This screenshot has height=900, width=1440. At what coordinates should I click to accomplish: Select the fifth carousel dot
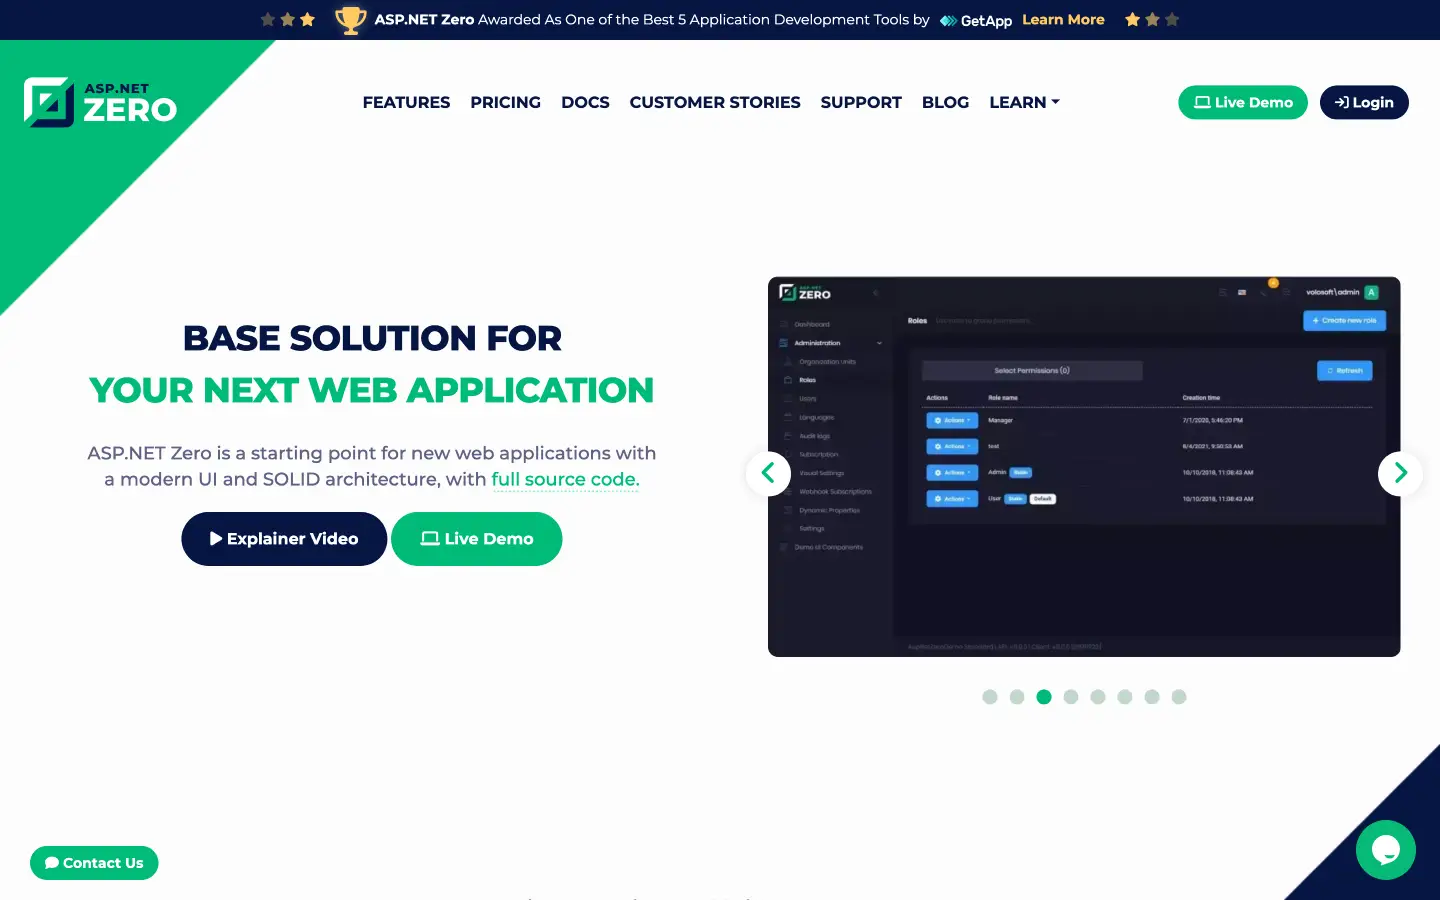click(1098, 697)
